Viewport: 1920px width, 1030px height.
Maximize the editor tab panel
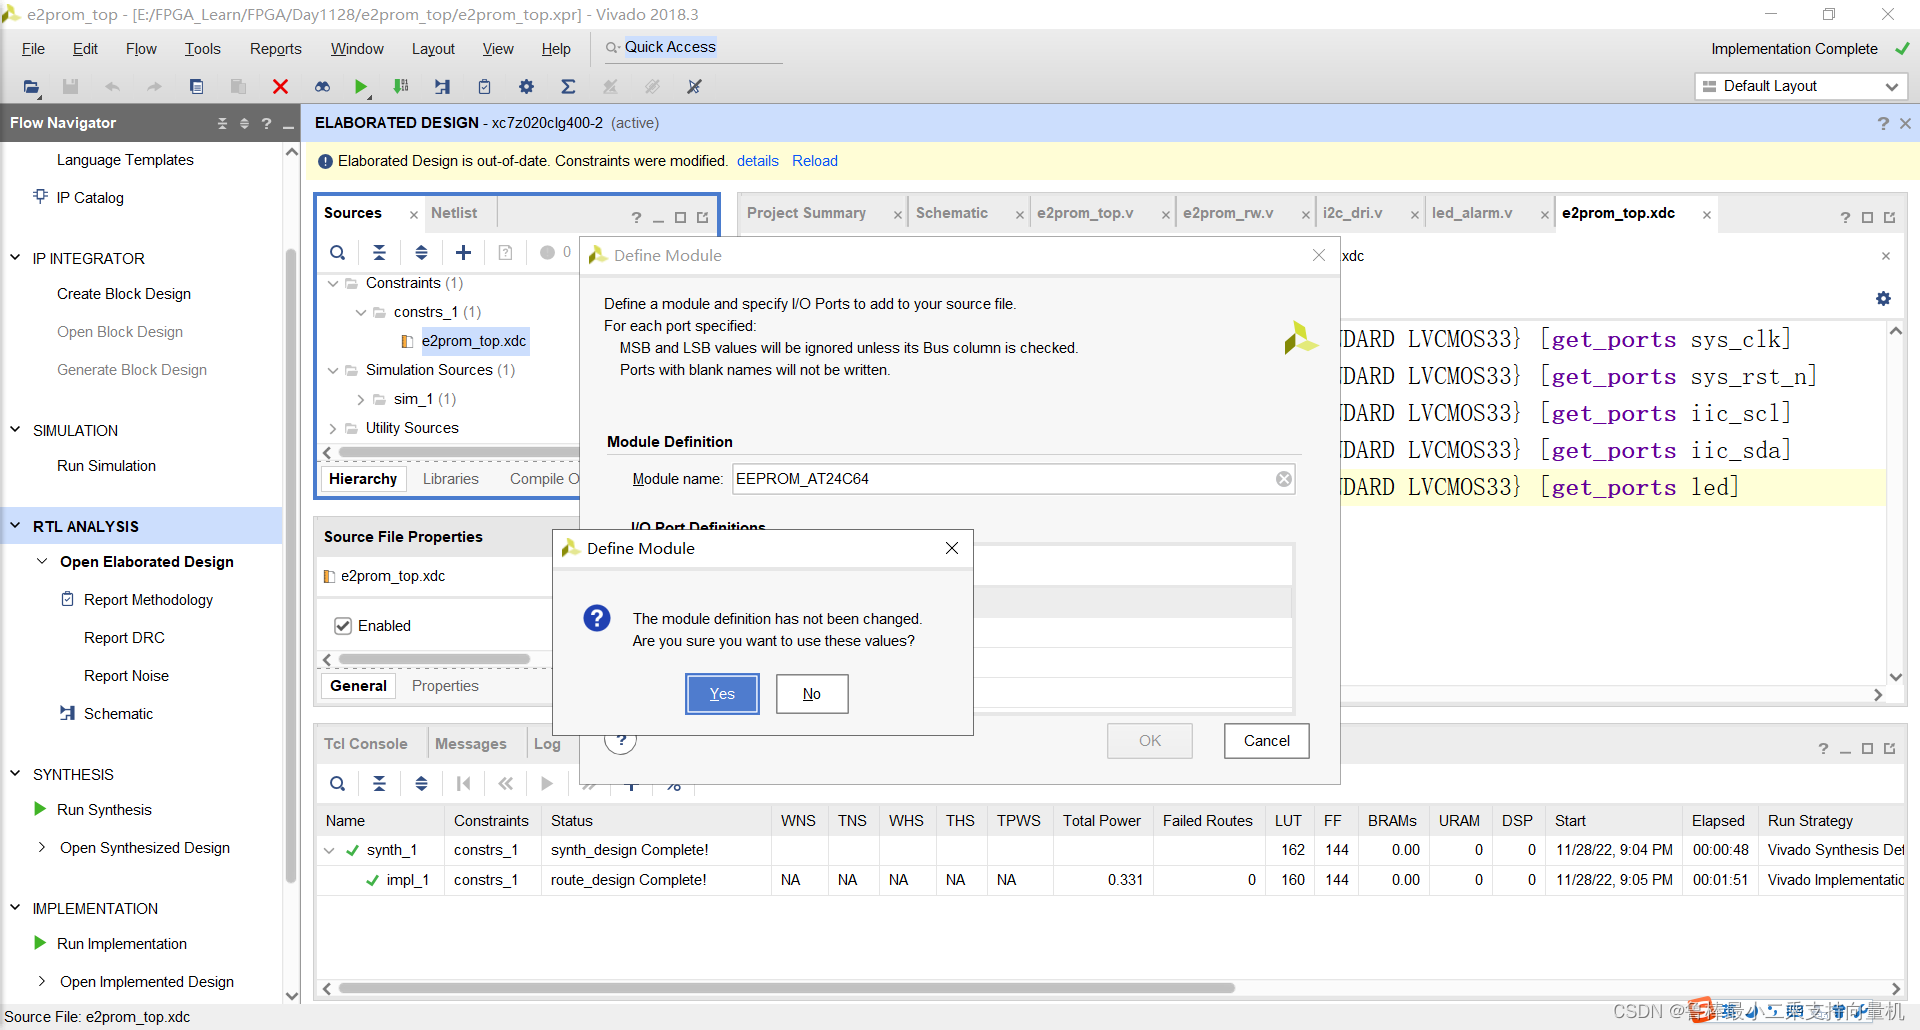click(1867, 217)
